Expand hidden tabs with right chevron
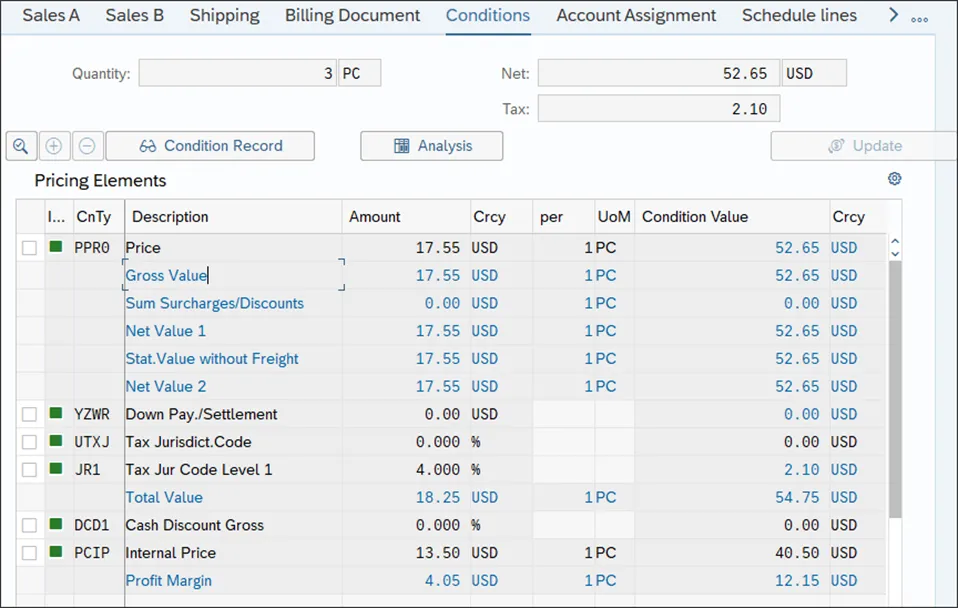958x608 pixels. (894, 15)
